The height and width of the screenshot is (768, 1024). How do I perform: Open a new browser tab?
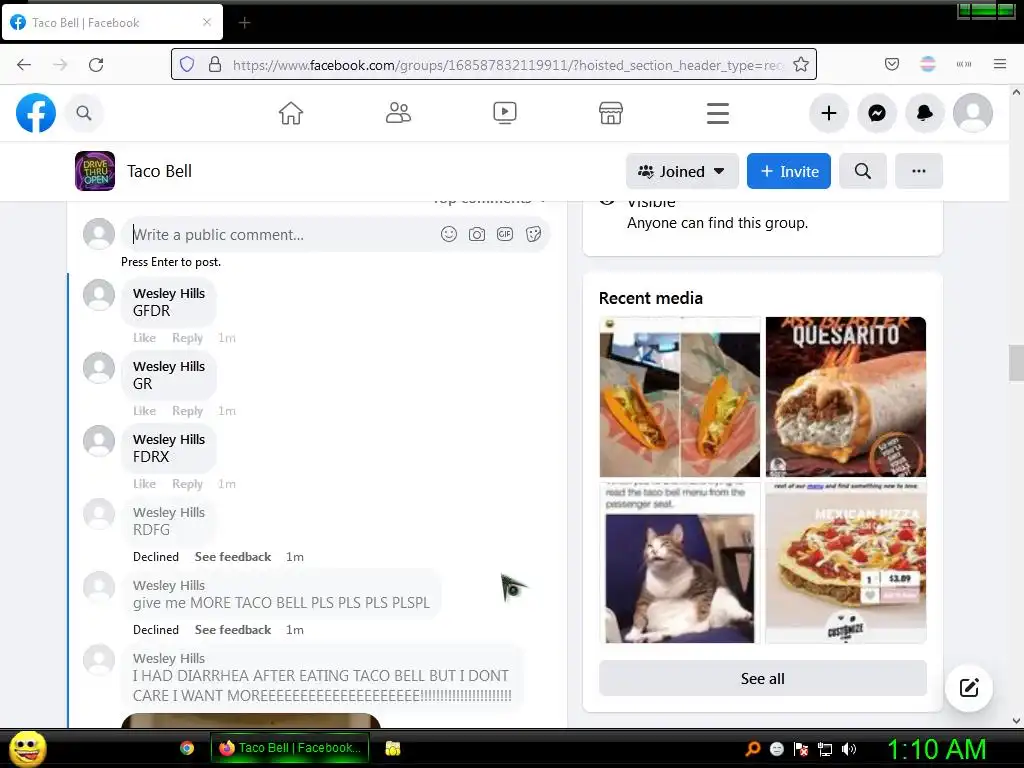[x=244, y=23]
